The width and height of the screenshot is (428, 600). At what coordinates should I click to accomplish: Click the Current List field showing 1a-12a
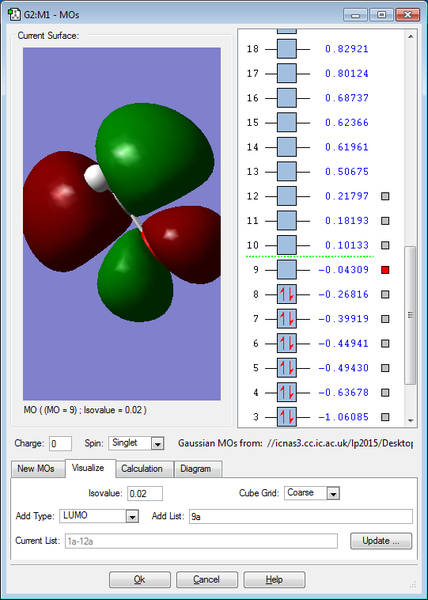click(201, 541)
